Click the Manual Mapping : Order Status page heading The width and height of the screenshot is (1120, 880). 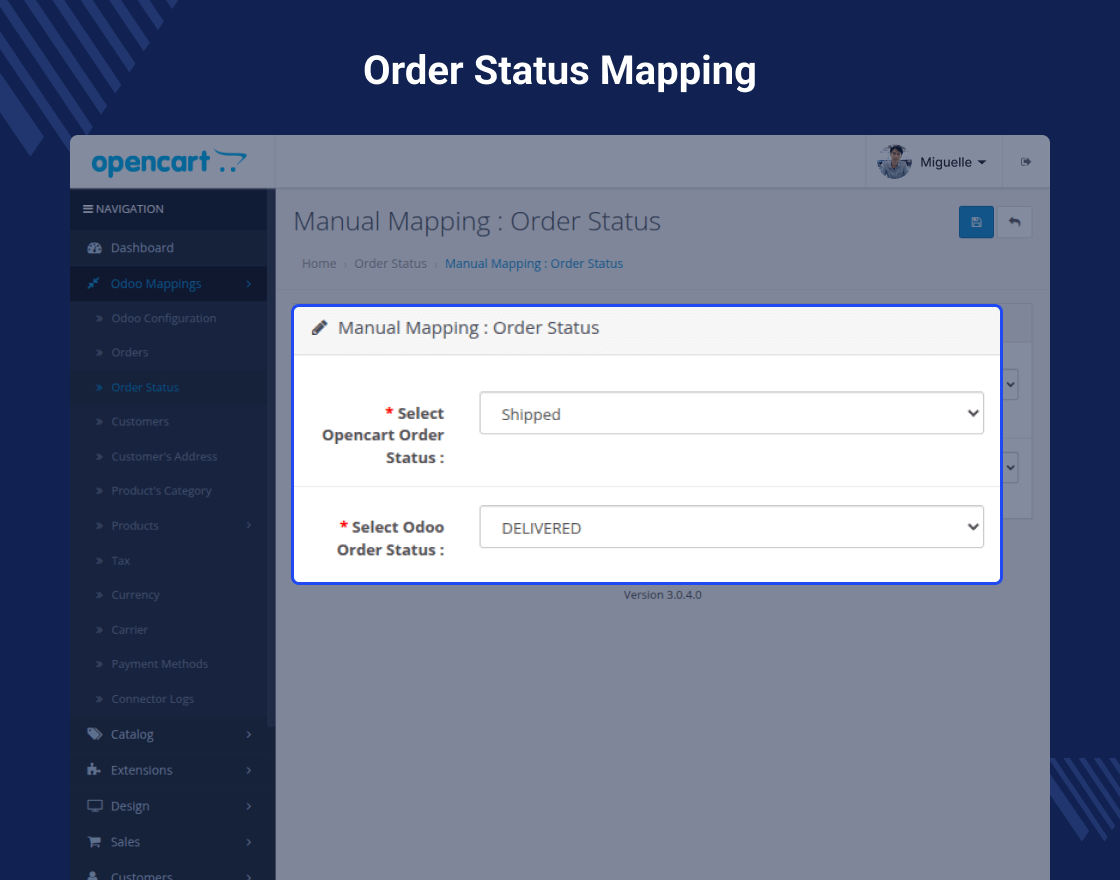coord(476,221)
